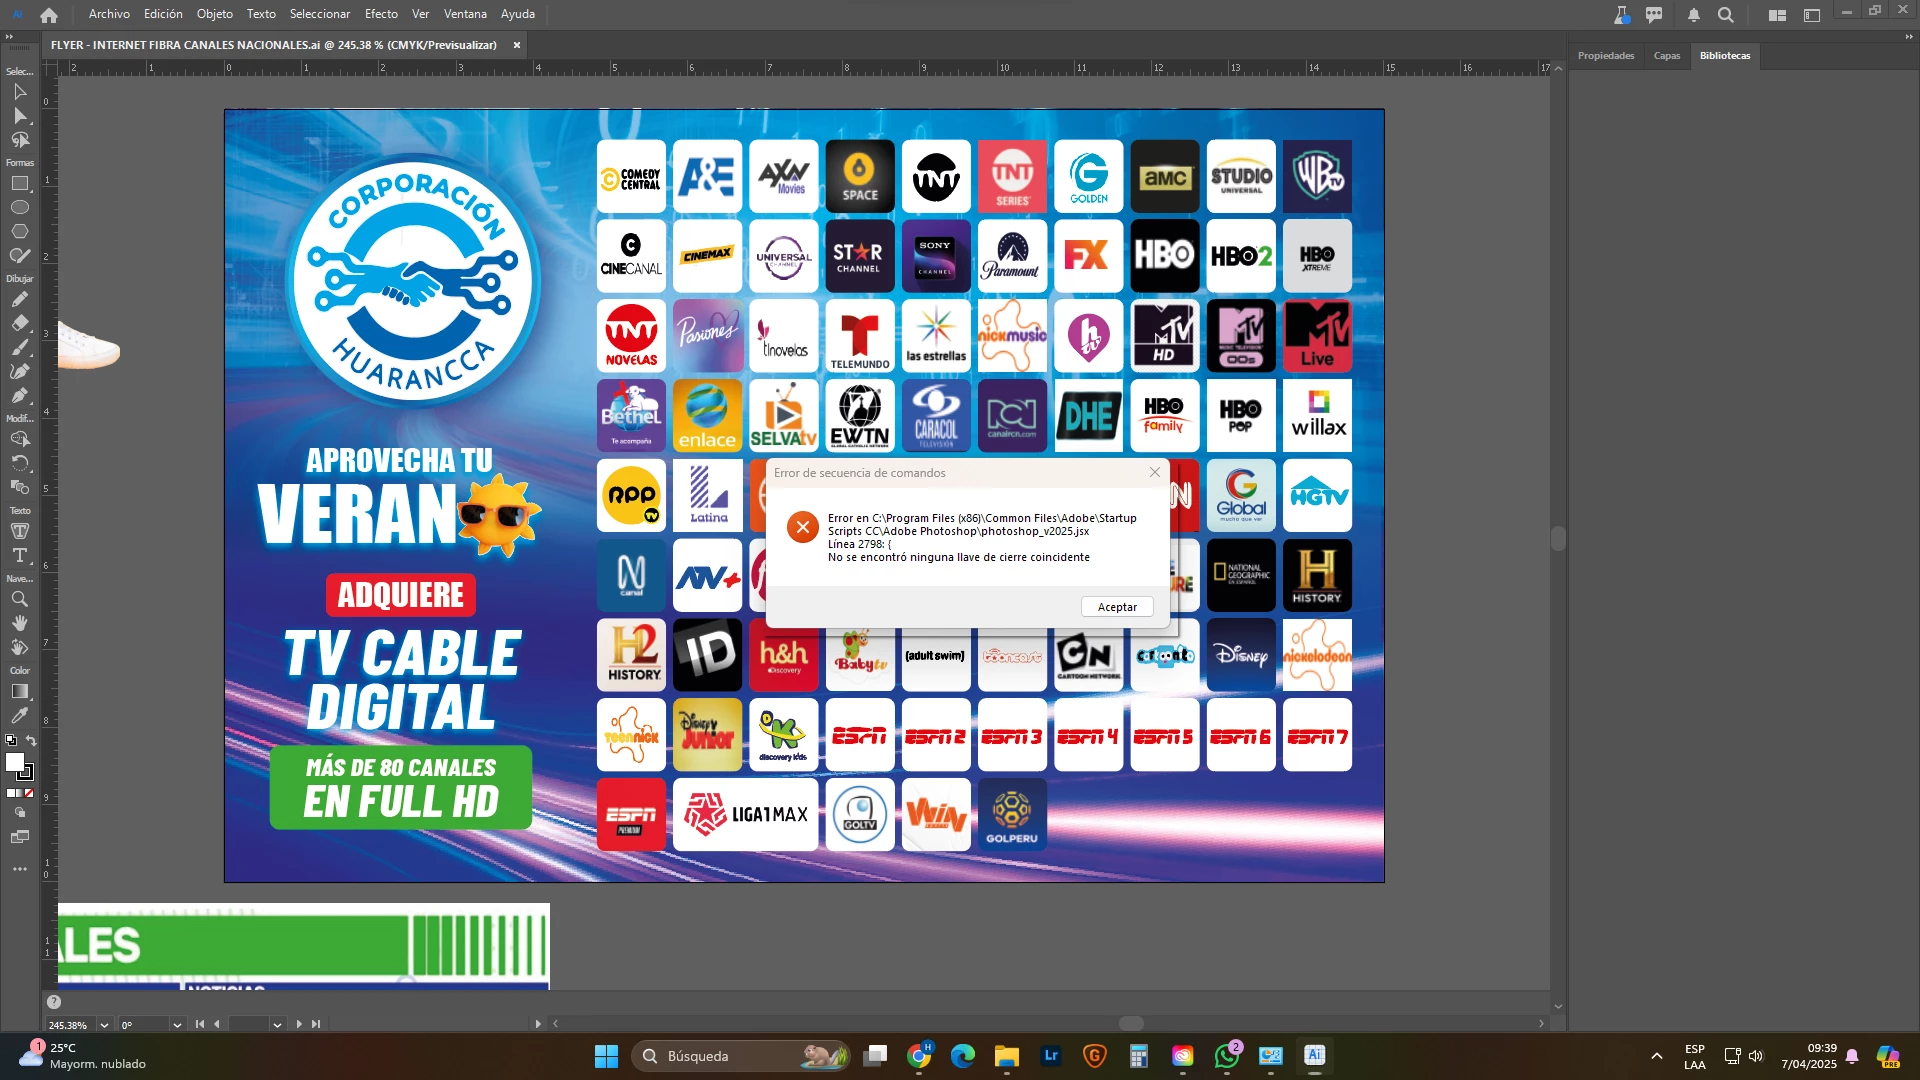Select the Gradient tool

click(20, 691)
